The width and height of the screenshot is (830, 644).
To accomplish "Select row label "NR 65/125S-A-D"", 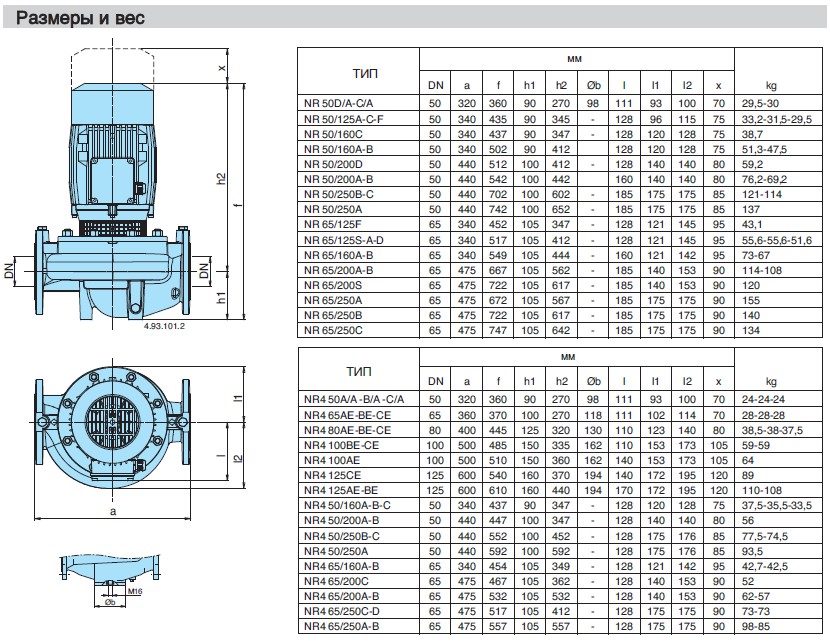I will point(344,240).
